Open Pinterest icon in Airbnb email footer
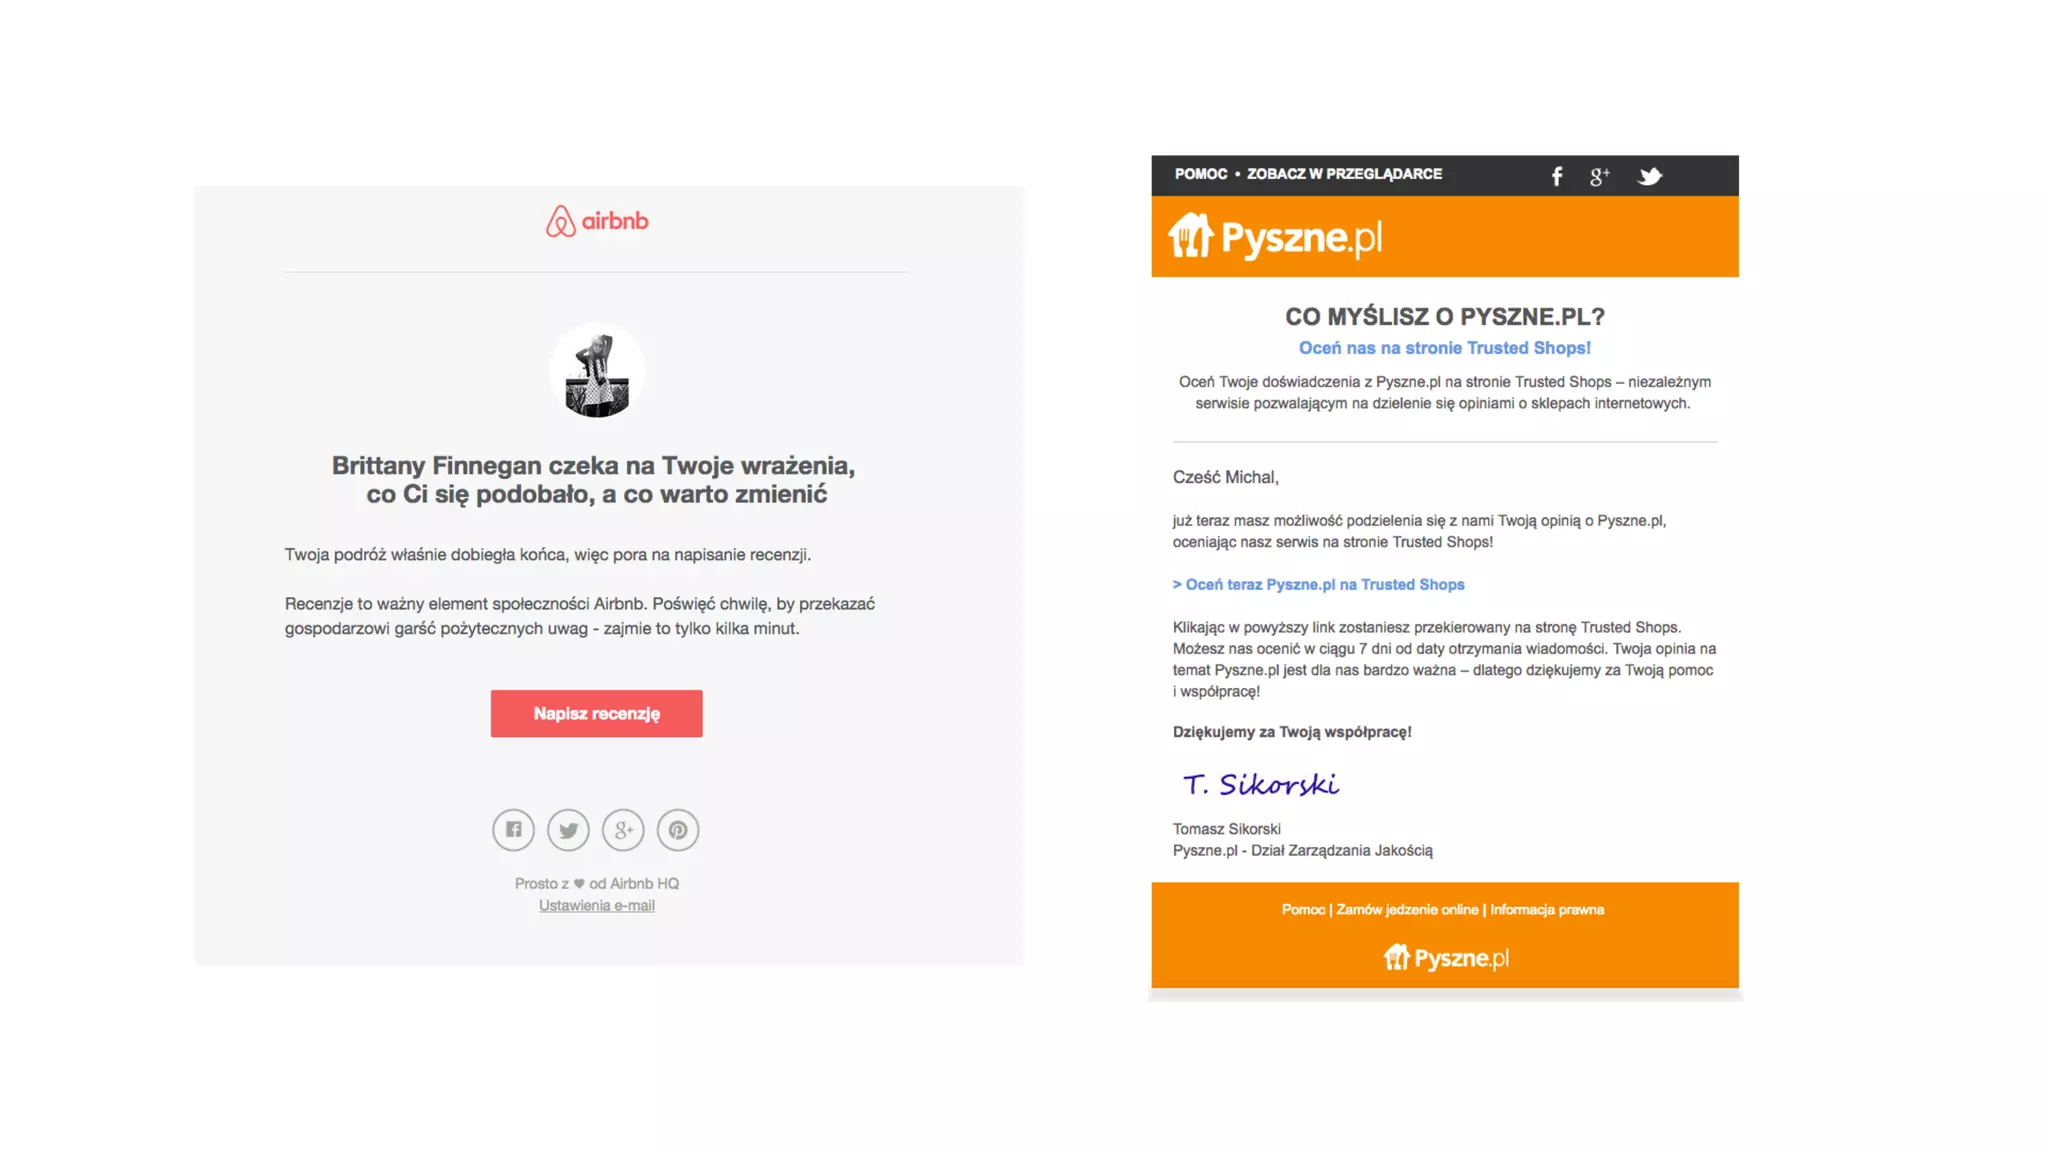2048x1152 pixels. (x=678, y=830)
